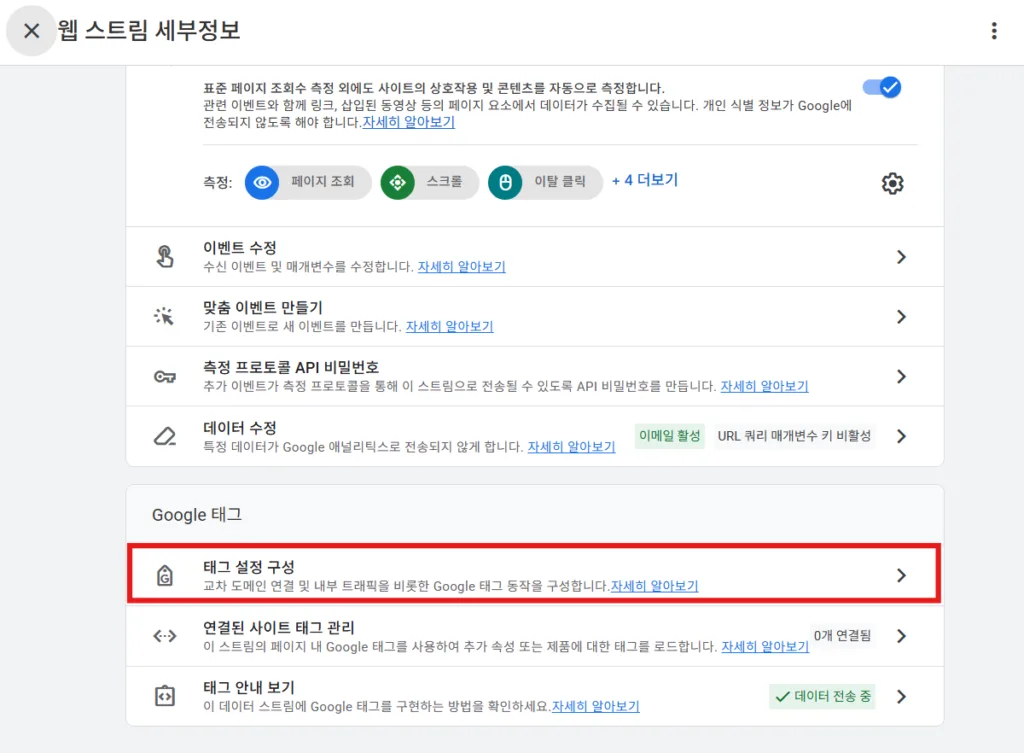The height and width of the screenshot is (753, 1024).
Task: Turn off the enhanced measurement switch
Action: [882, 87]
